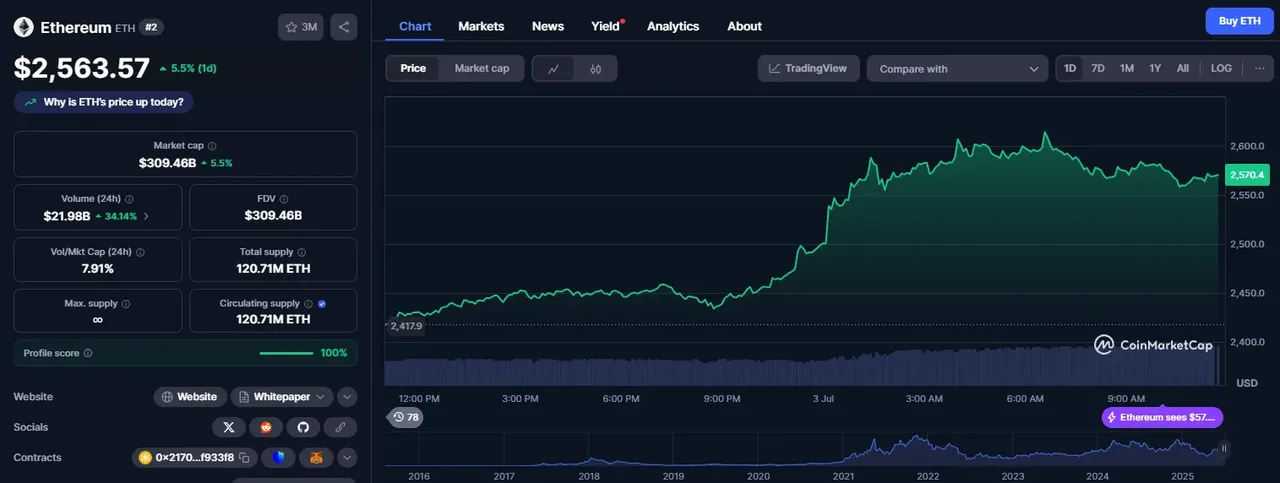Set chart range to 1M

point(1127,68)
